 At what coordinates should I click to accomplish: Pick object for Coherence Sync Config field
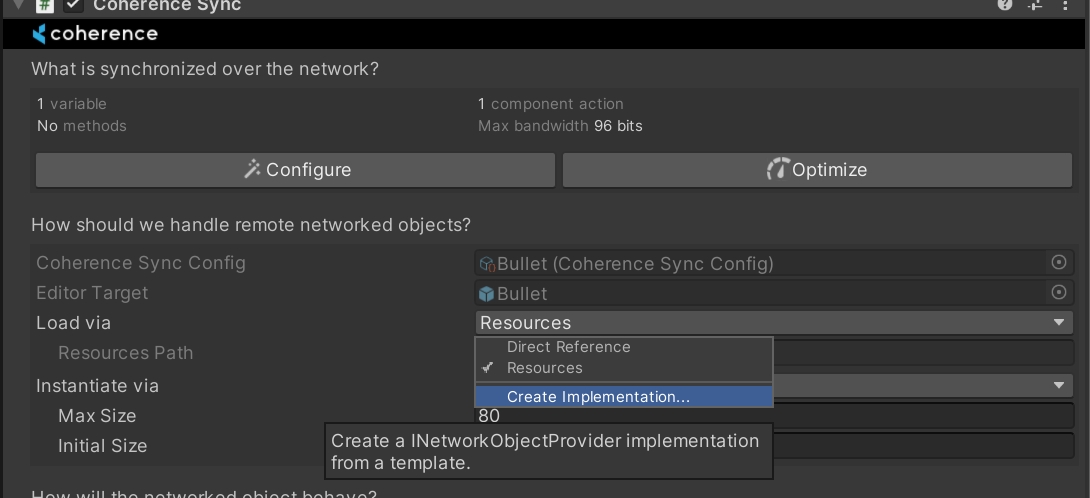pos(1059,263)
